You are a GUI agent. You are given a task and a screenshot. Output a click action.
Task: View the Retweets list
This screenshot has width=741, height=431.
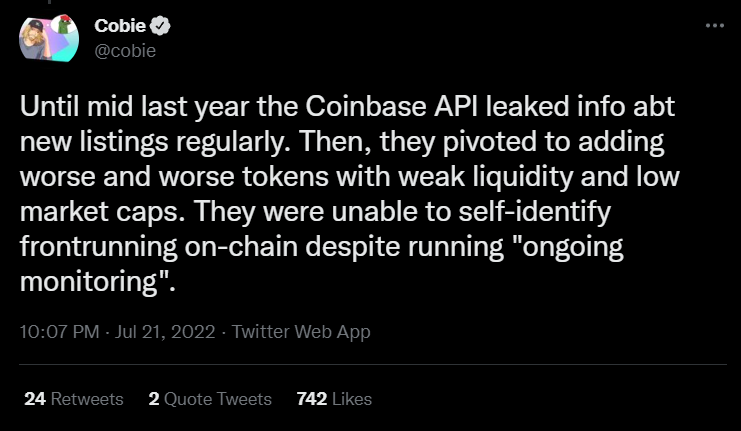pyautogui.click(x=87, y=398)
